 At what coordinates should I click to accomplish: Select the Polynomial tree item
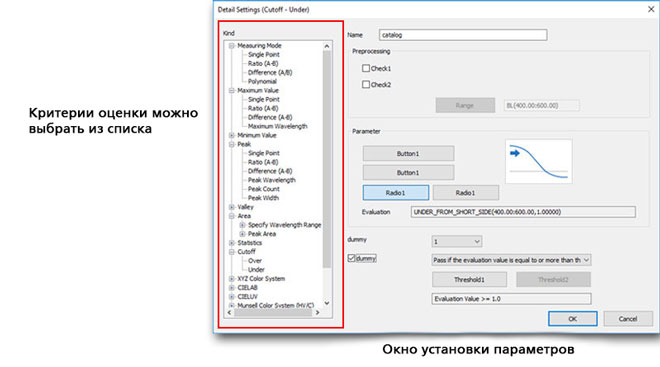pyautogui.click(x=262, y=81)
